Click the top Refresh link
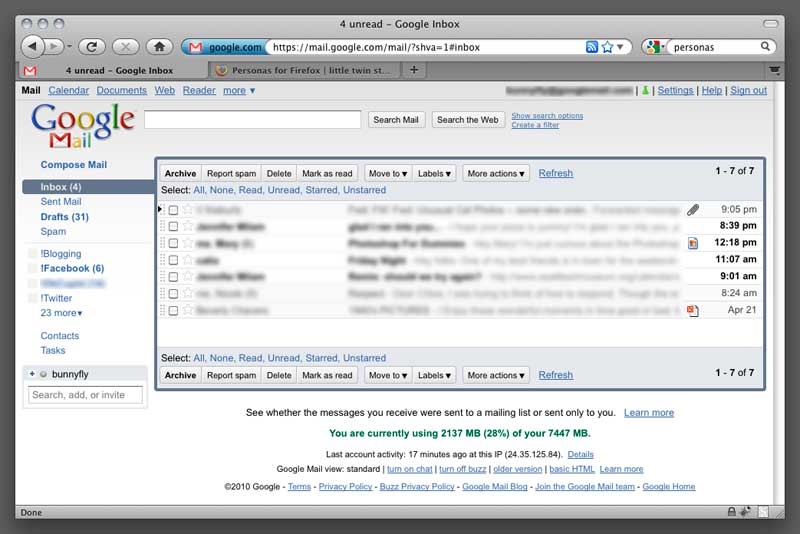Screen dimensions: 800x534 (x=556, y=173)
